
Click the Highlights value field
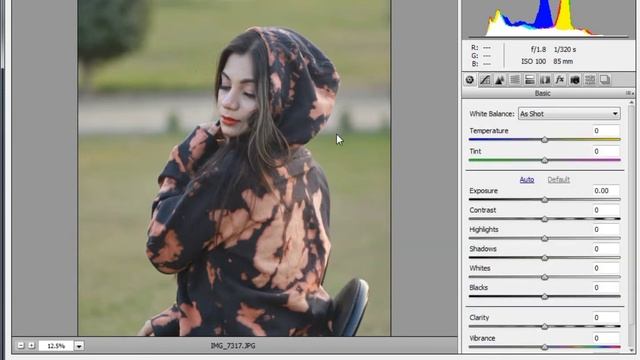606,229
